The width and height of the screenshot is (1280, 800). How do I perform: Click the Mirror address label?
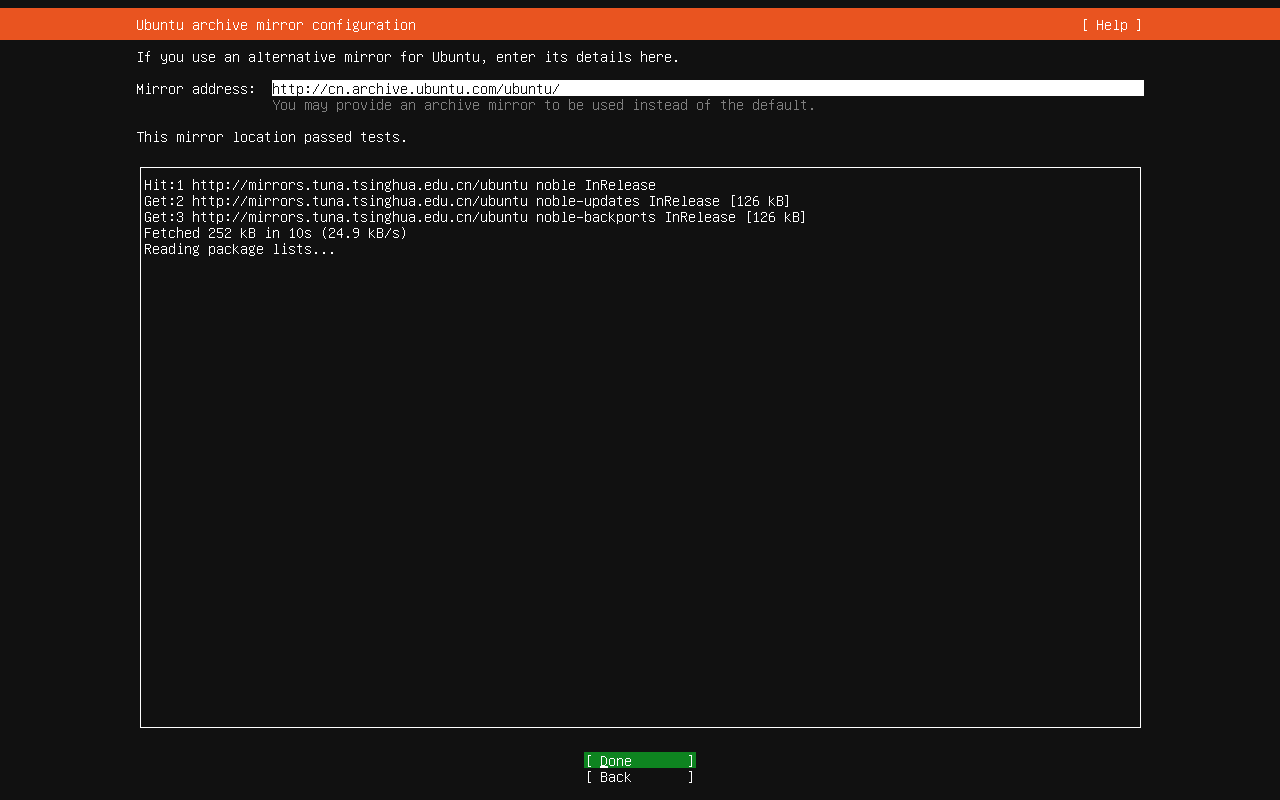click(194, 89)
